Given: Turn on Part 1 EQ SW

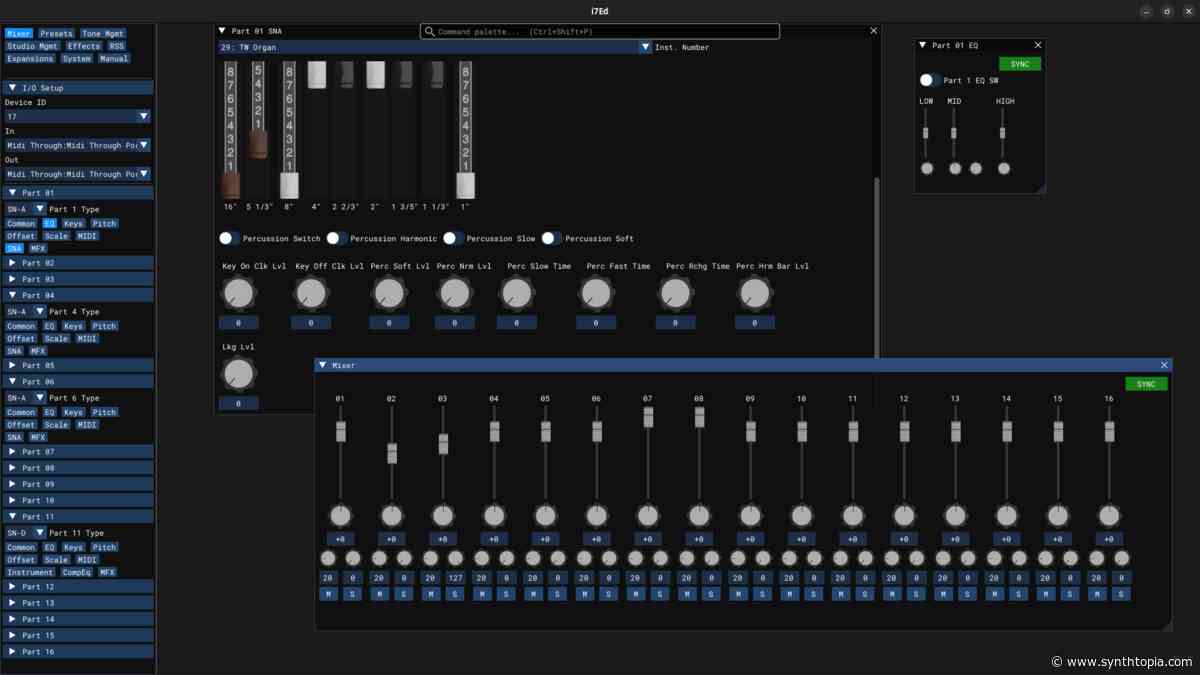Looking at the screenshot, I should [x=930, y=80].
